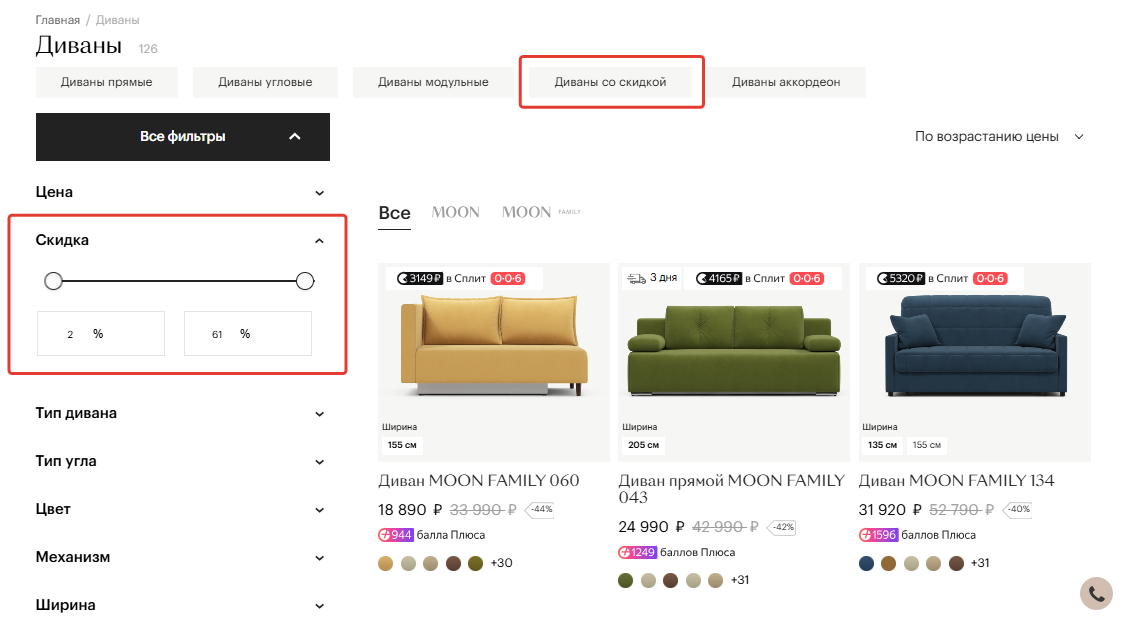Click the 944 Plus points badge
Image resolution: width=1127 pixels, height=630 pixels.
click(x=395, y=535)
